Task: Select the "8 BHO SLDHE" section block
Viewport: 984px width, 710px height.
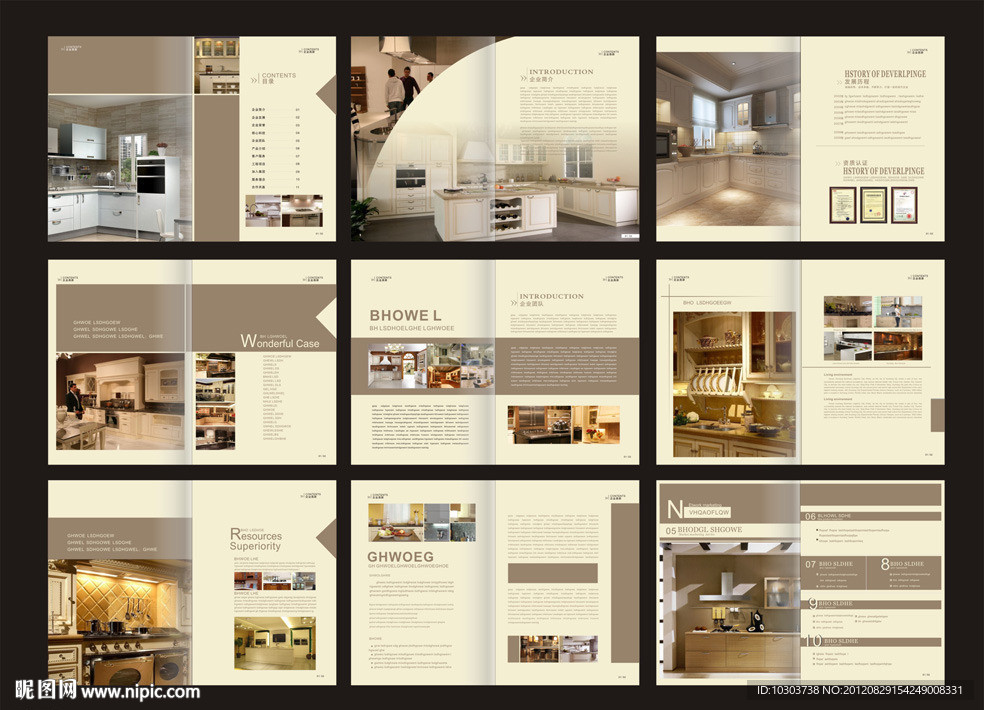Action: pos(904,573)
